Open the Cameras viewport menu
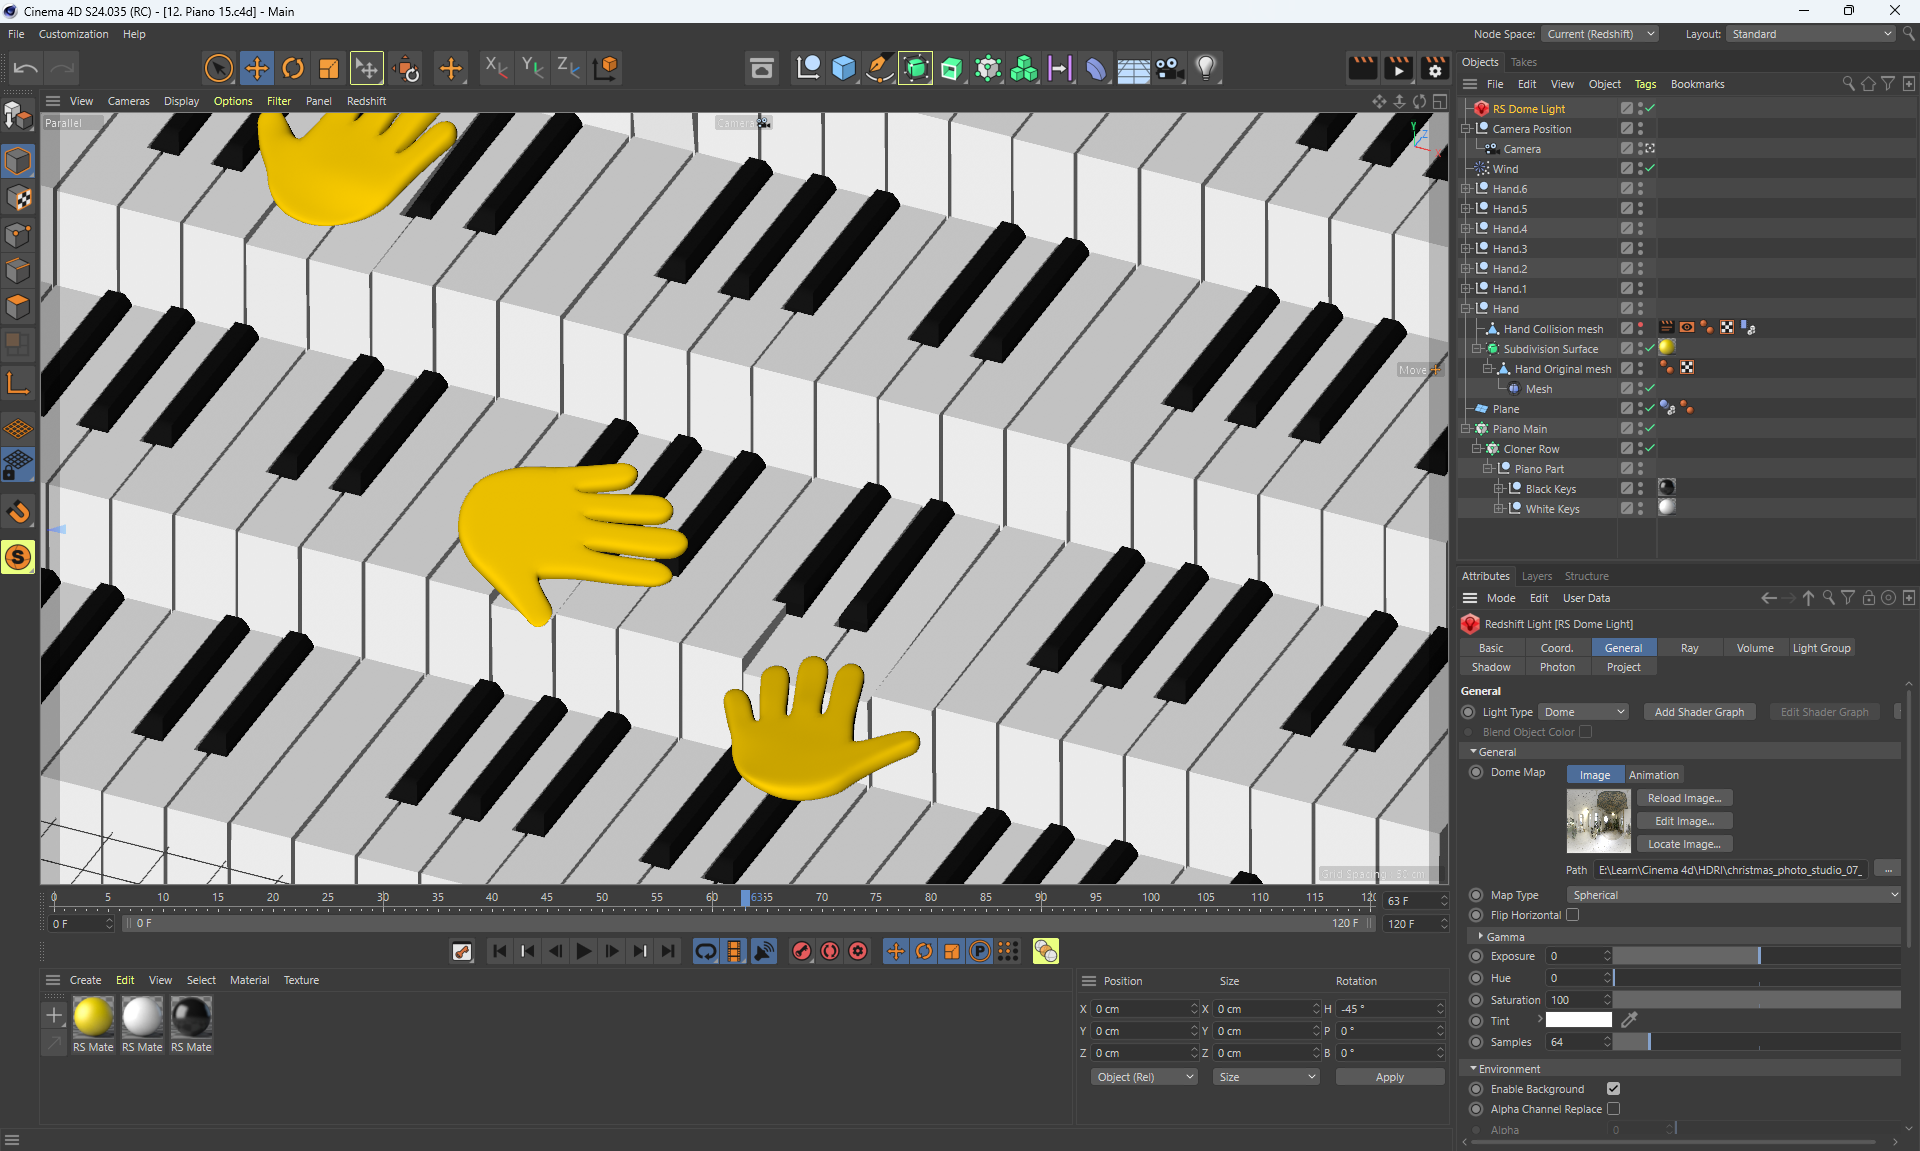1920x1151 pixels. pyautogui.click(x=128, y=101)
